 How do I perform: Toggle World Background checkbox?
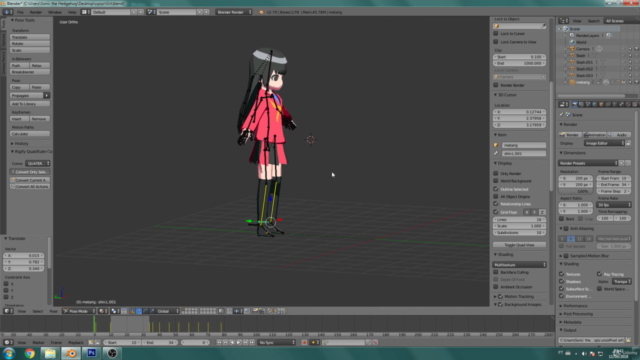coord(496,181)
